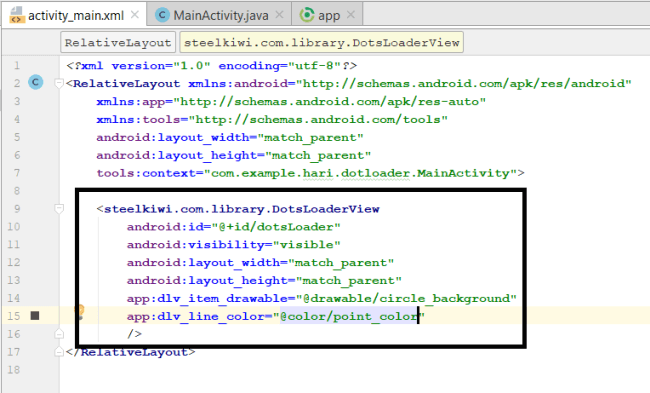
Task: Close the MainActivity.java tab
Action: click(279, 15)
